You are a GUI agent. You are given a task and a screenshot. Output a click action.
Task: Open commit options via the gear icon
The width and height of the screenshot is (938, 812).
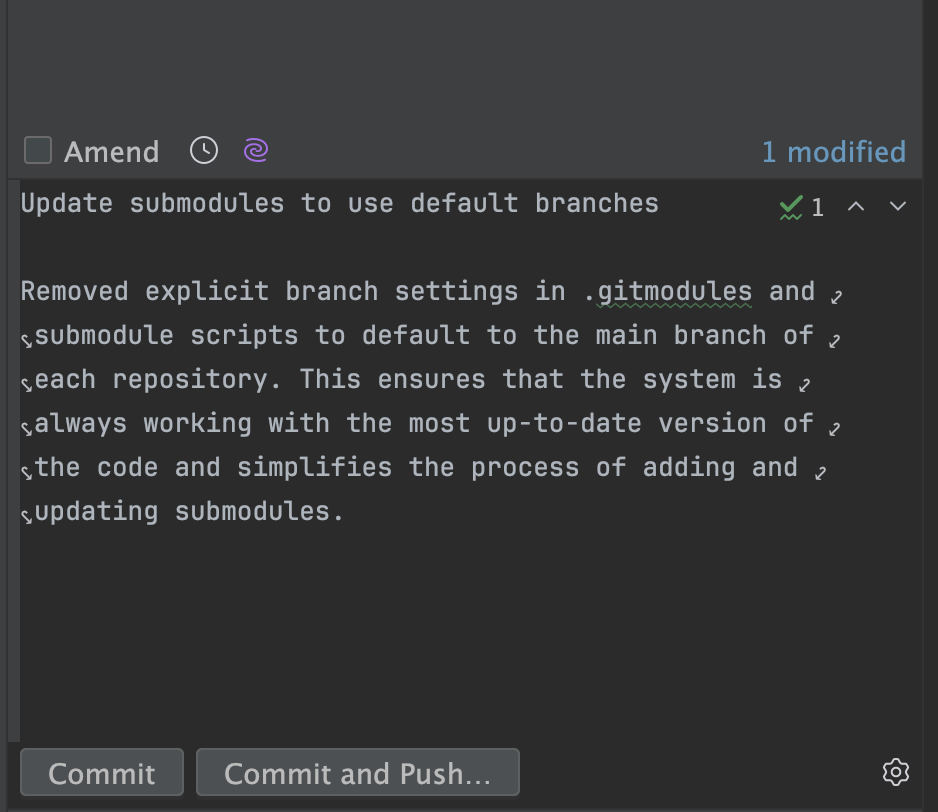pyautogui.click(x=895, y=772)
